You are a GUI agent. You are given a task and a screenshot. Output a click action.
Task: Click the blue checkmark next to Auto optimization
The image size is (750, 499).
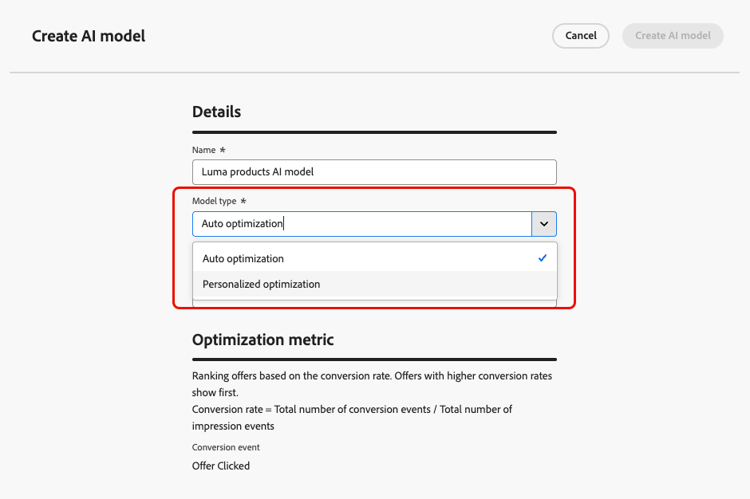tap(542, 258)
